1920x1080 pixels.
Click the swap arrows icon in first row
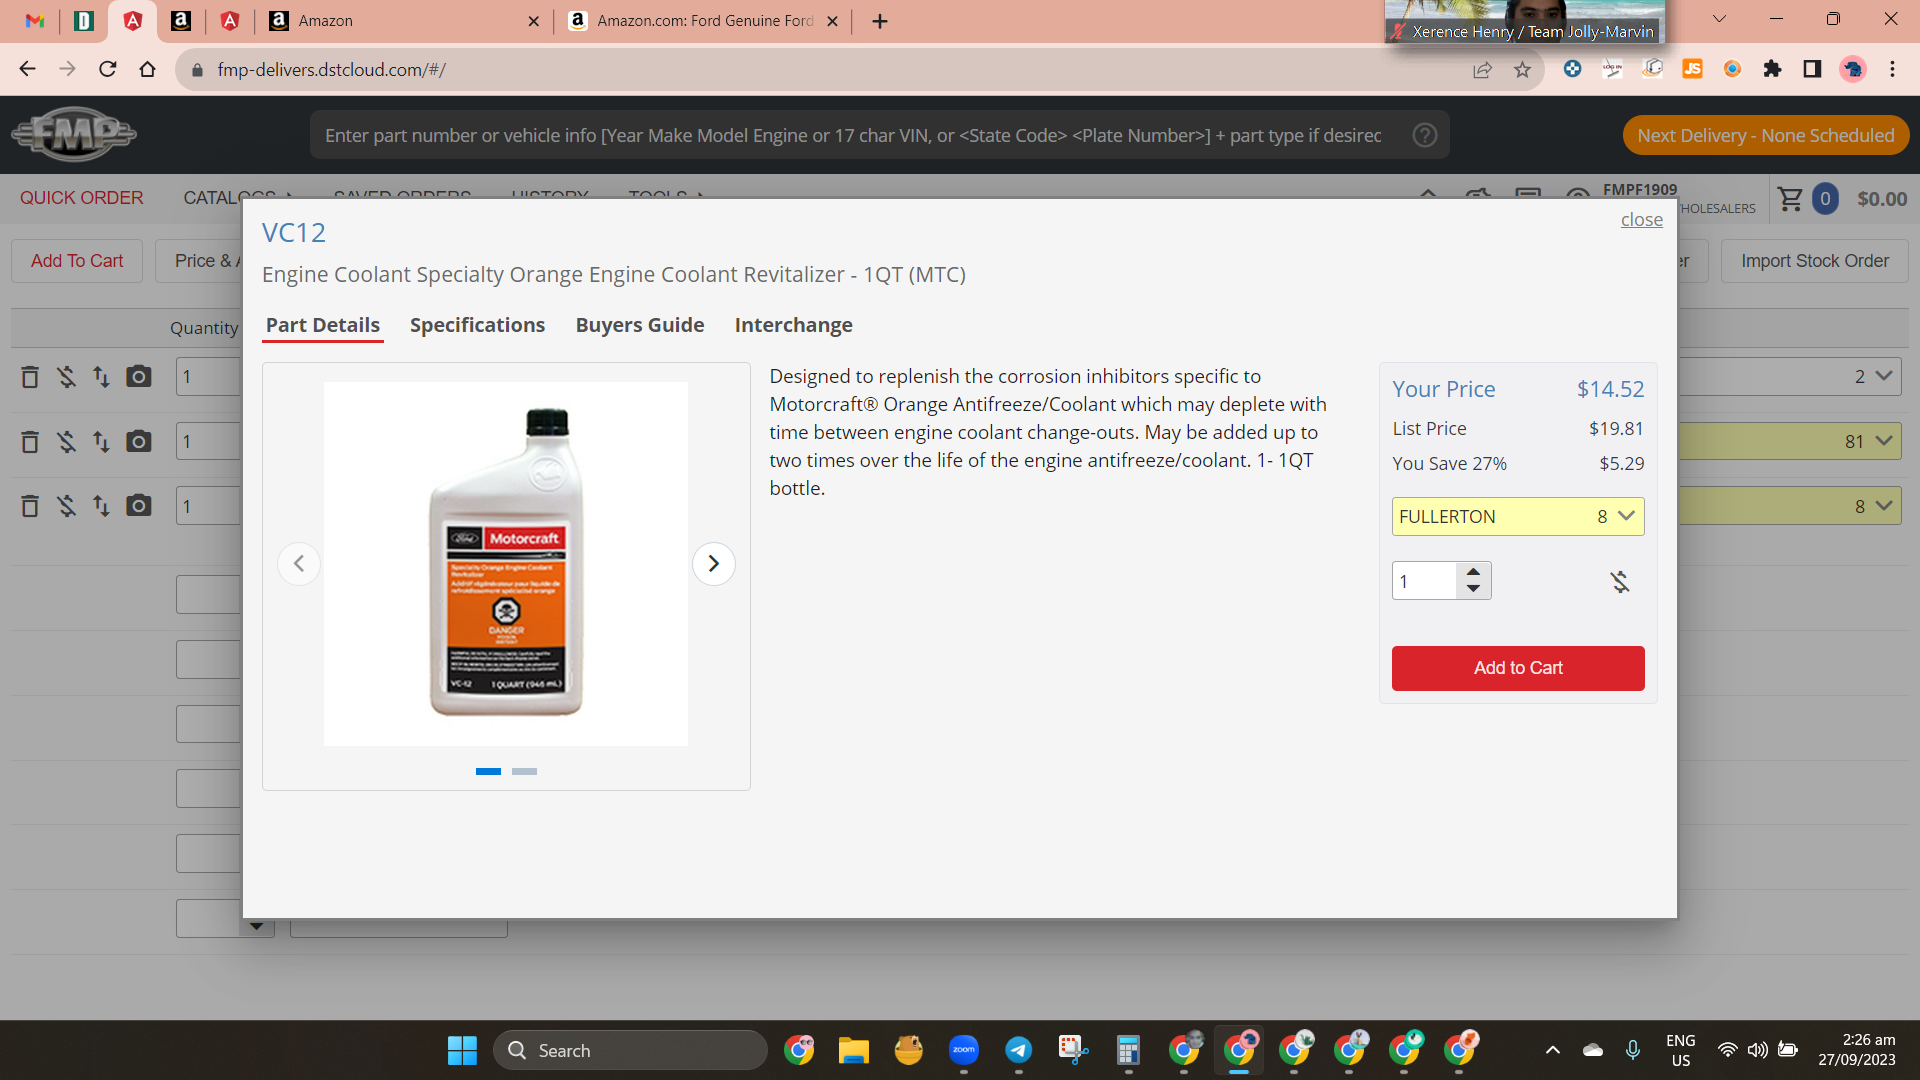[101, 377]
